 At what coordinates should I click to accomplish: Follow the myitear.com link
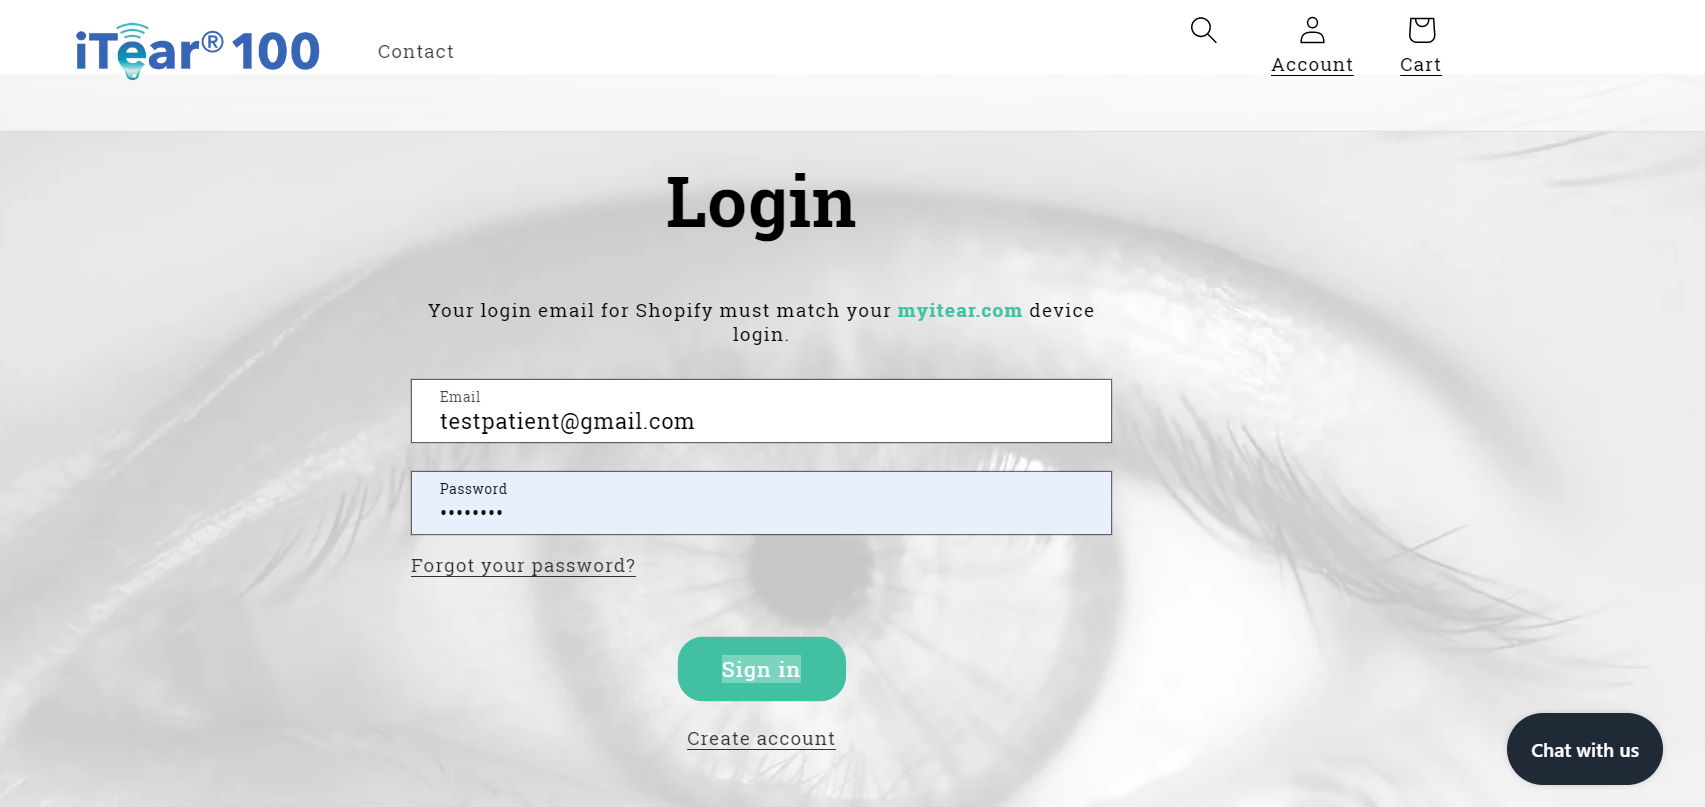959,310
